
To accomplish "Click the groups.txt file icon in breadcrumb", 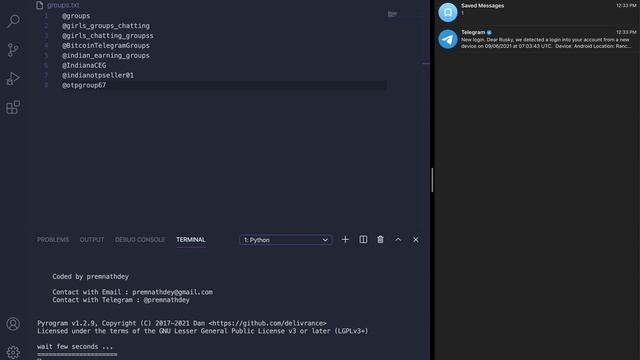I will click(40, 5).
